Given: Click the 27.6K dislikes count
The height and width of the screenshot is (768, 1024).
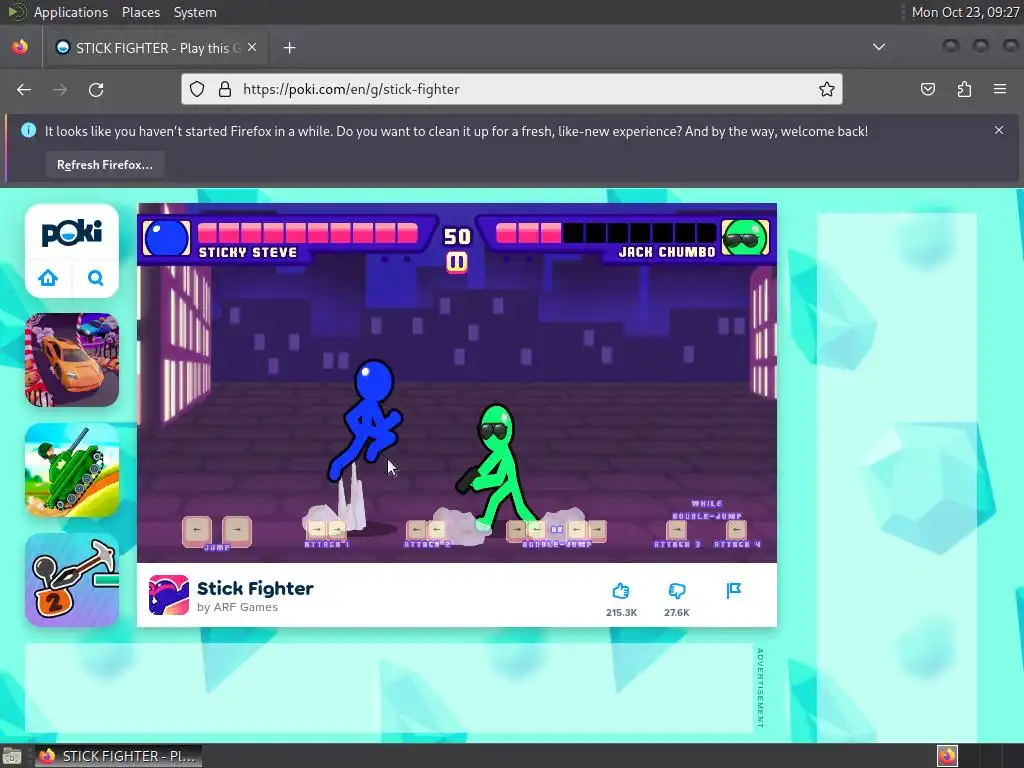Looking at the screenshot, I should tap(677, 613).
